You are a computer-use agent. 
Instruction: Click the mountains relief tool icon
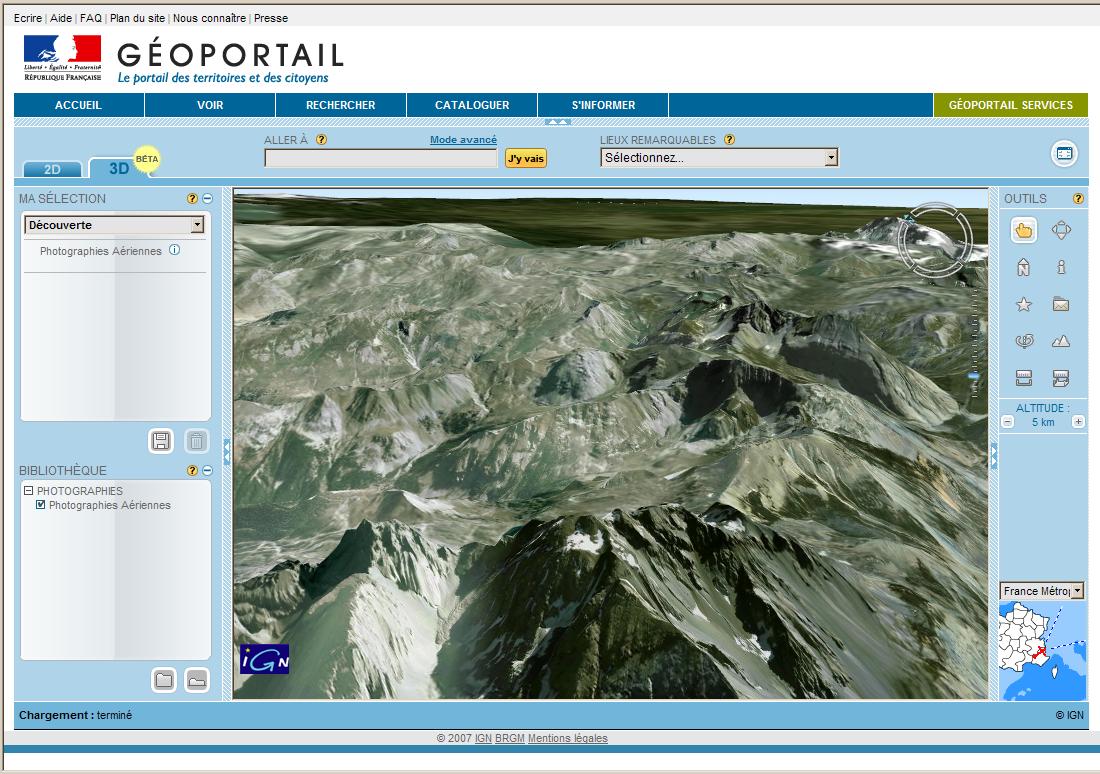click(1061, 342)
